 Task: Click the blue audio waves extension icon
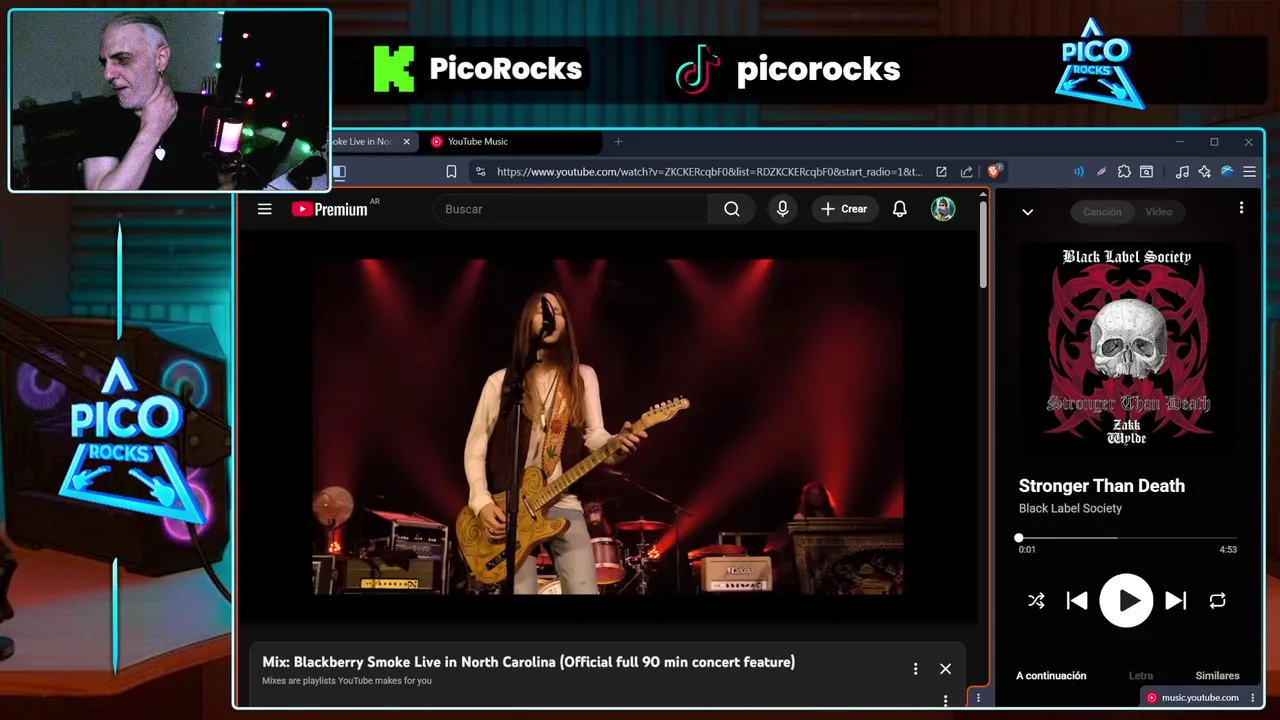1078,172
